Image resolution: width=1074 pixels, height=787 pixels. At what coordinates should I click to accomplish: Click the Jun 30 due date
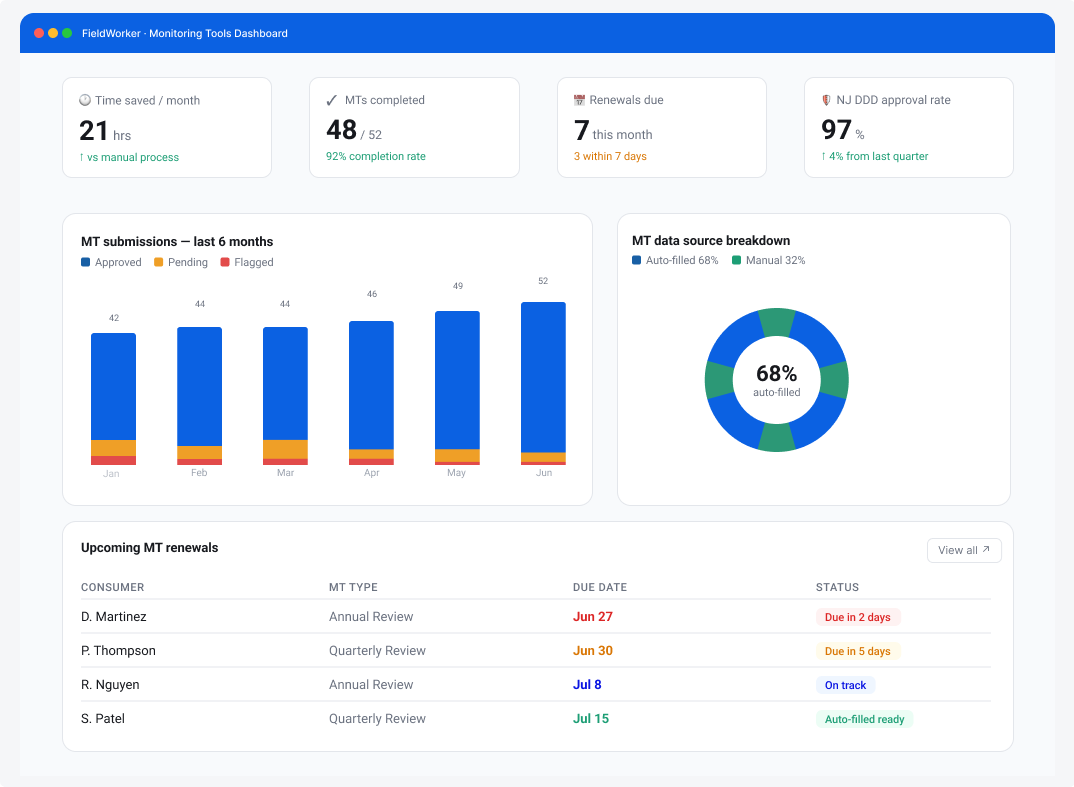pos(592,651)
